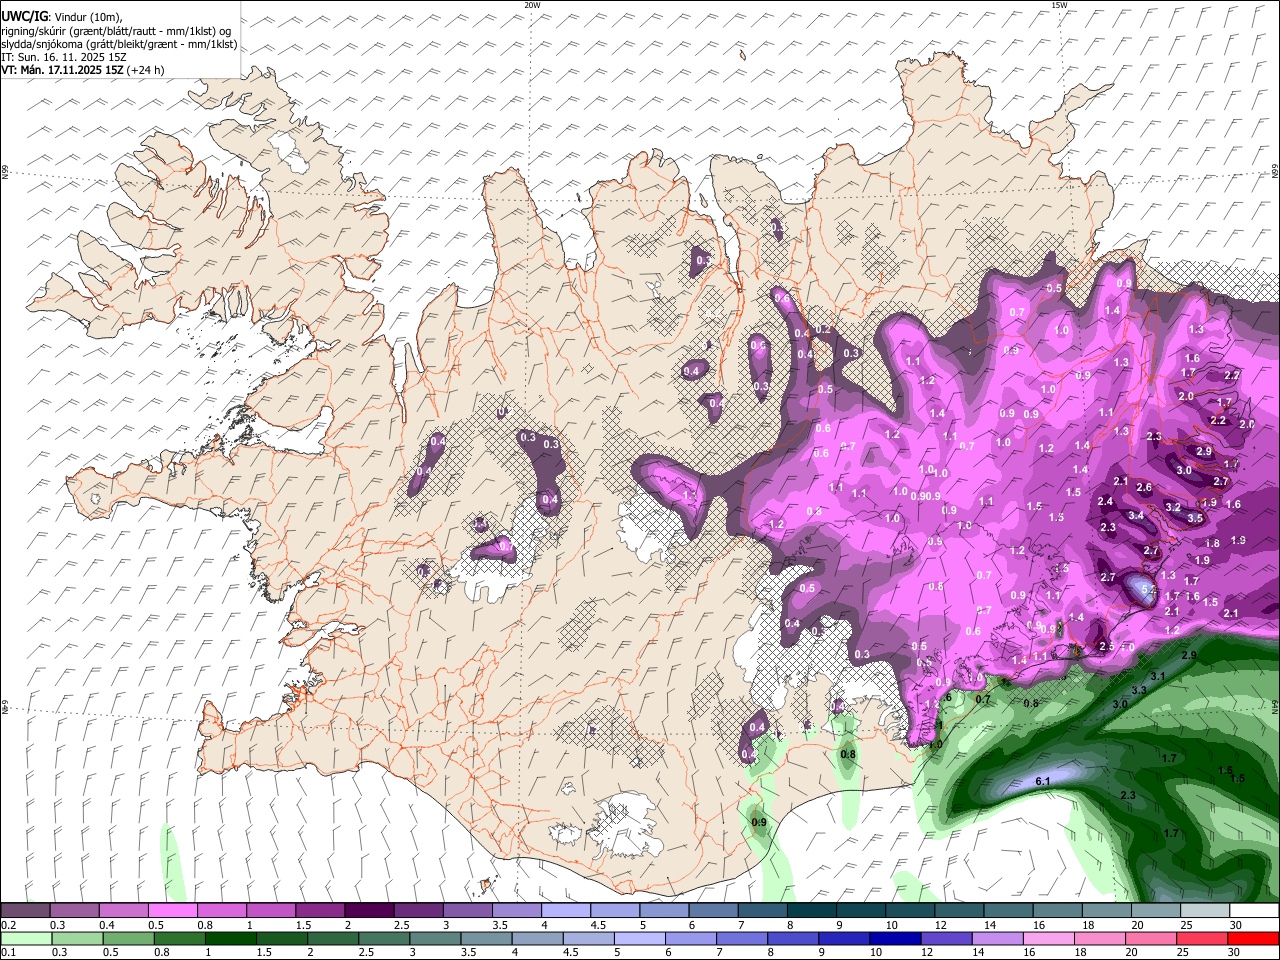Choose the 25 red-pink lower-scale swatch
The width and height of the screenshot is (1280, 960).
pos(1201,938)
